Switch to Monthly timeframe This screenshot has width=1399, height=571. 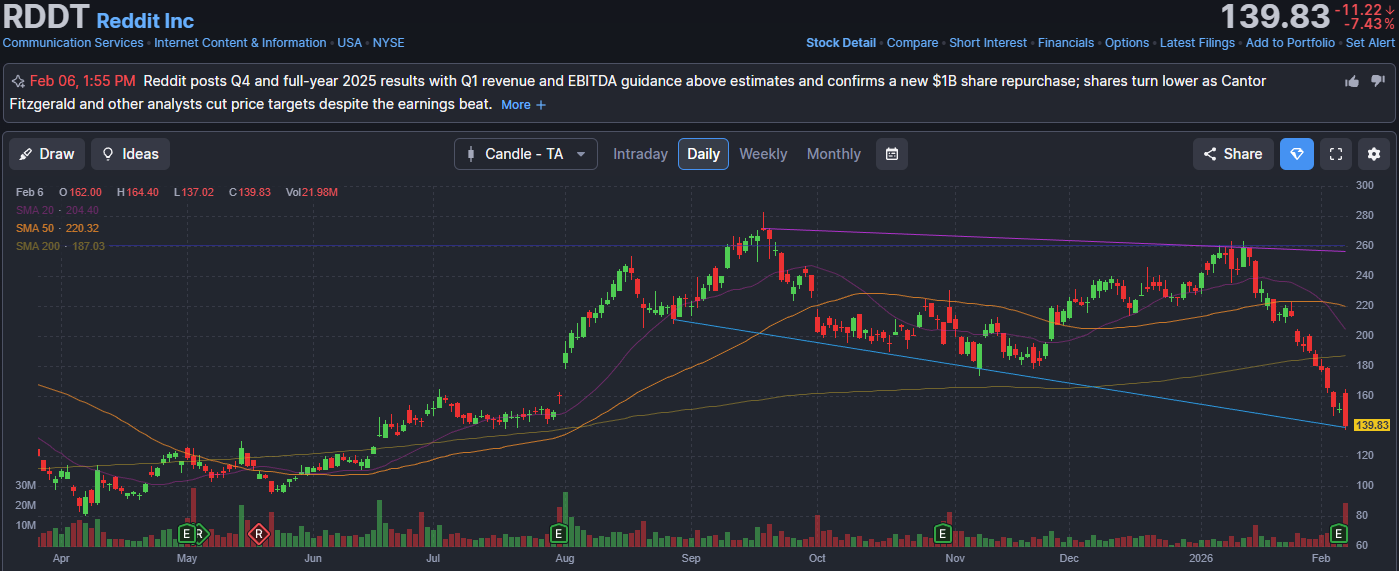tap(834, 154)
